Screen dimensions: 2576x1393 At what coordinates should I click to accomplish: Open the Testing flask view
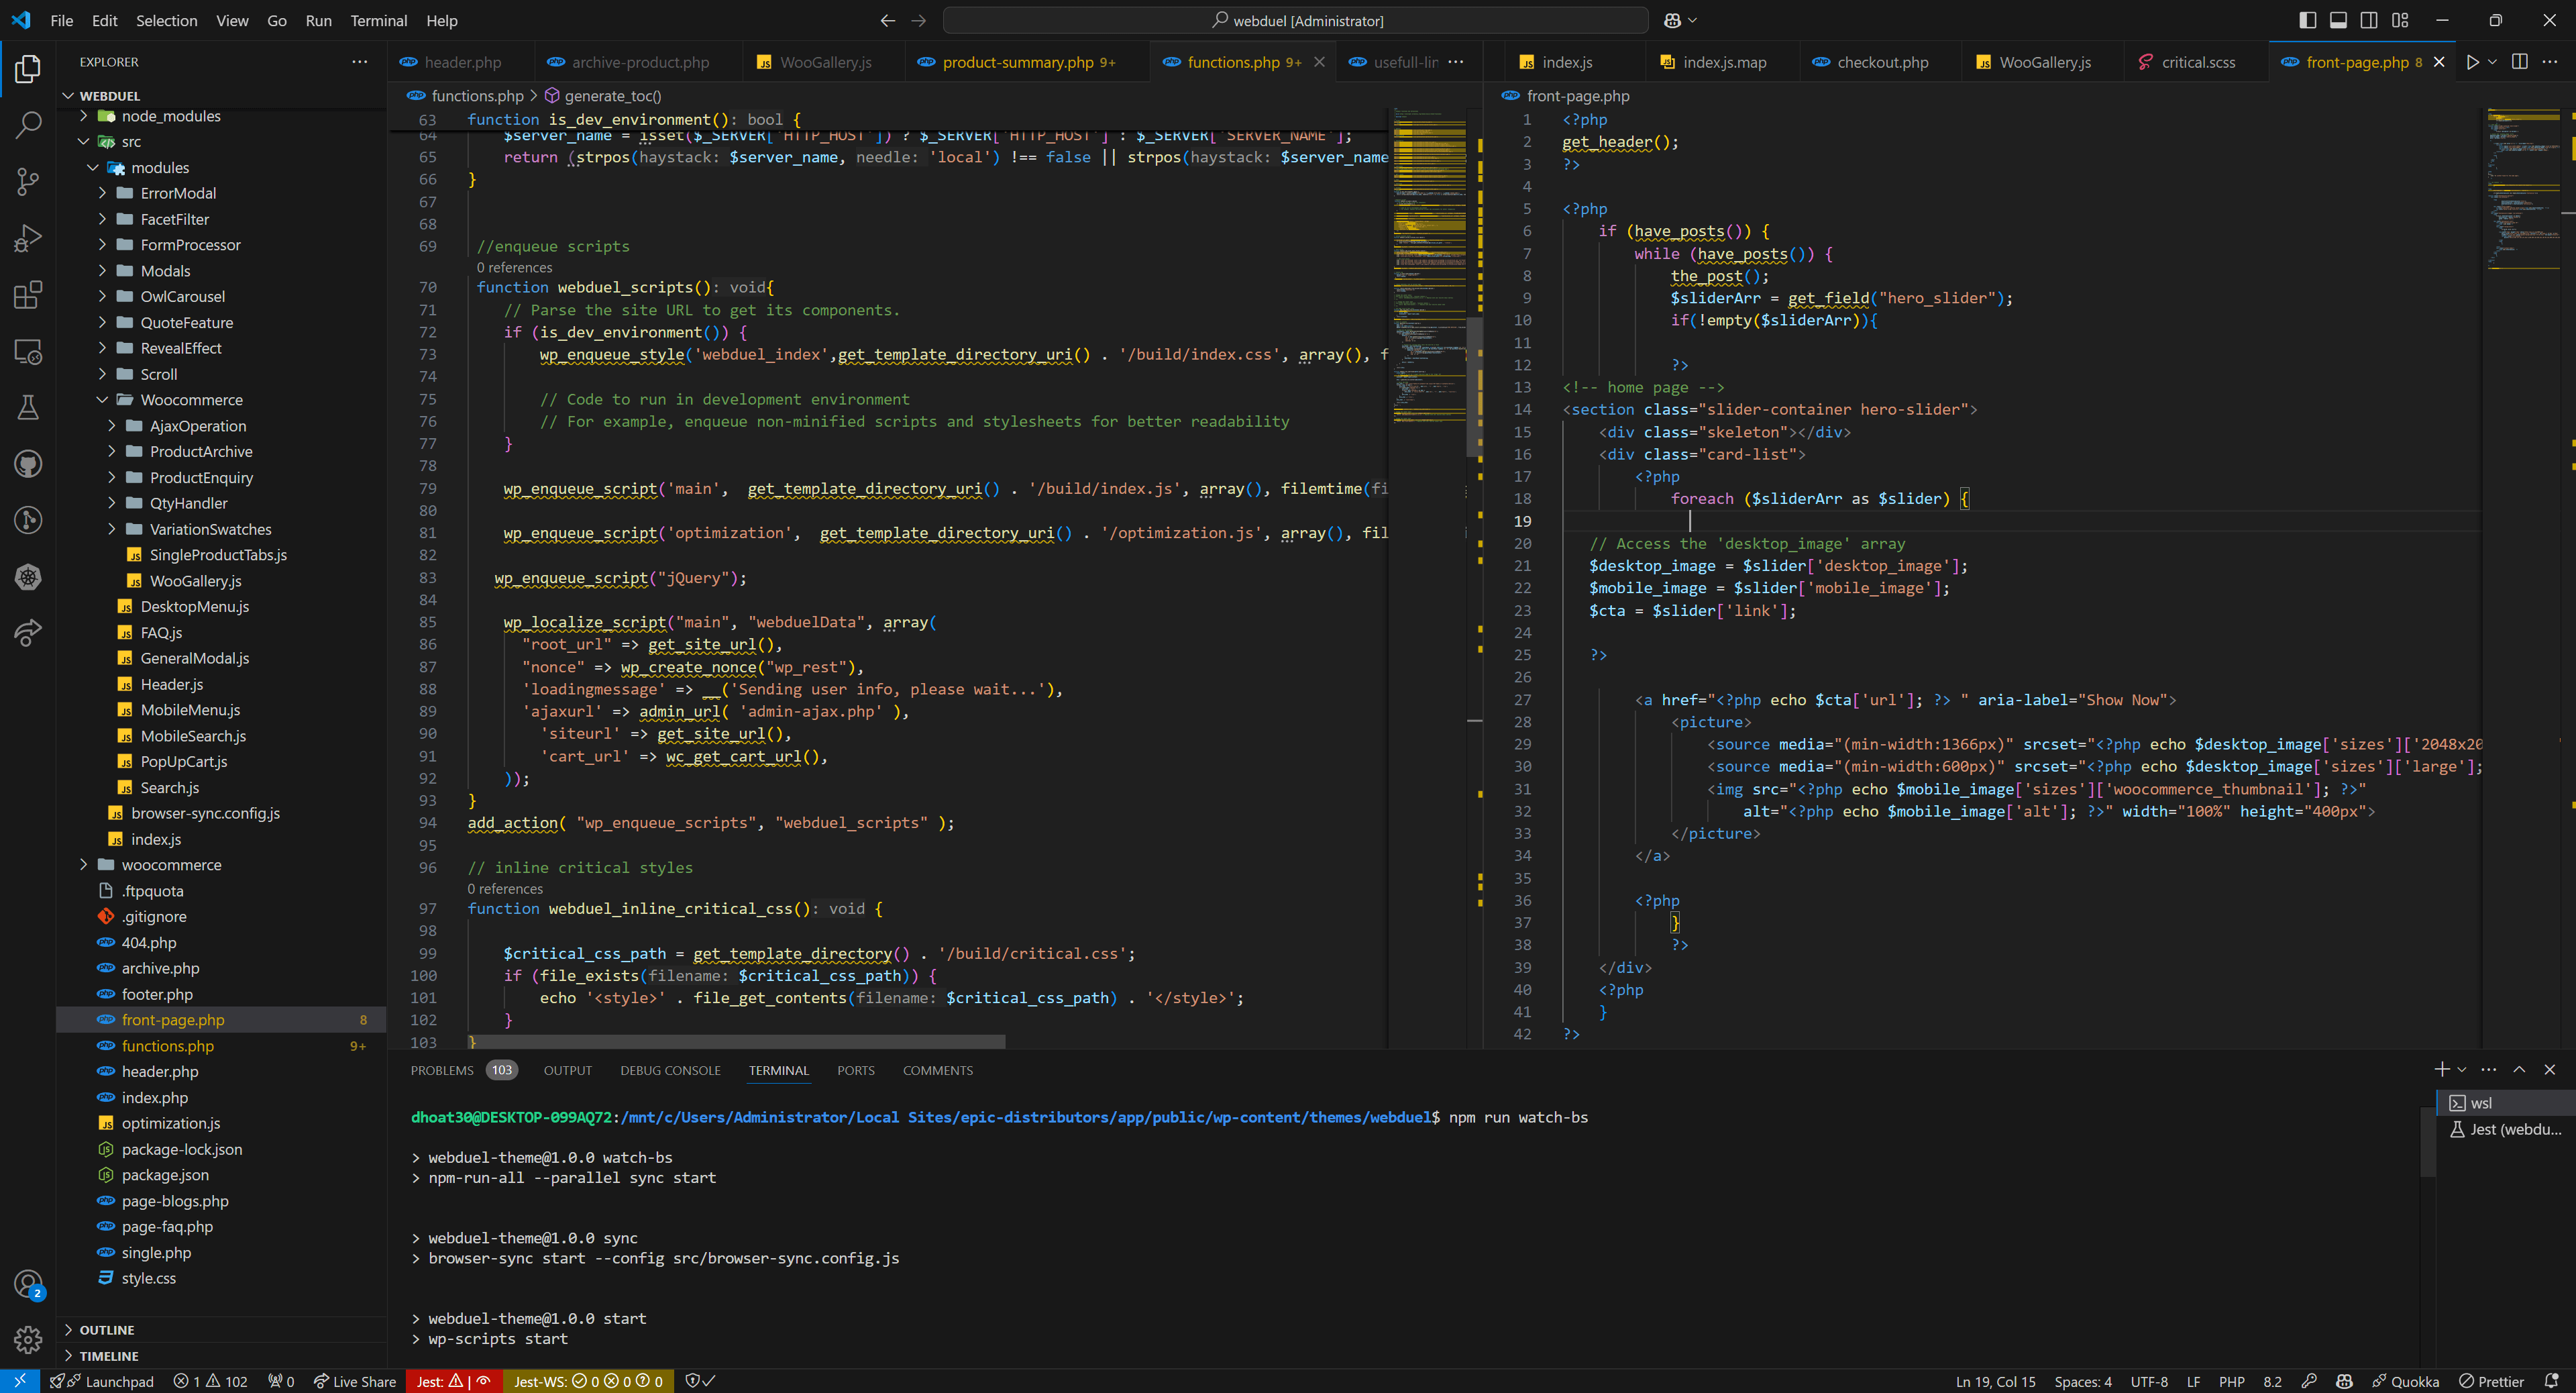pyautogui.click(x=28, y=408)
